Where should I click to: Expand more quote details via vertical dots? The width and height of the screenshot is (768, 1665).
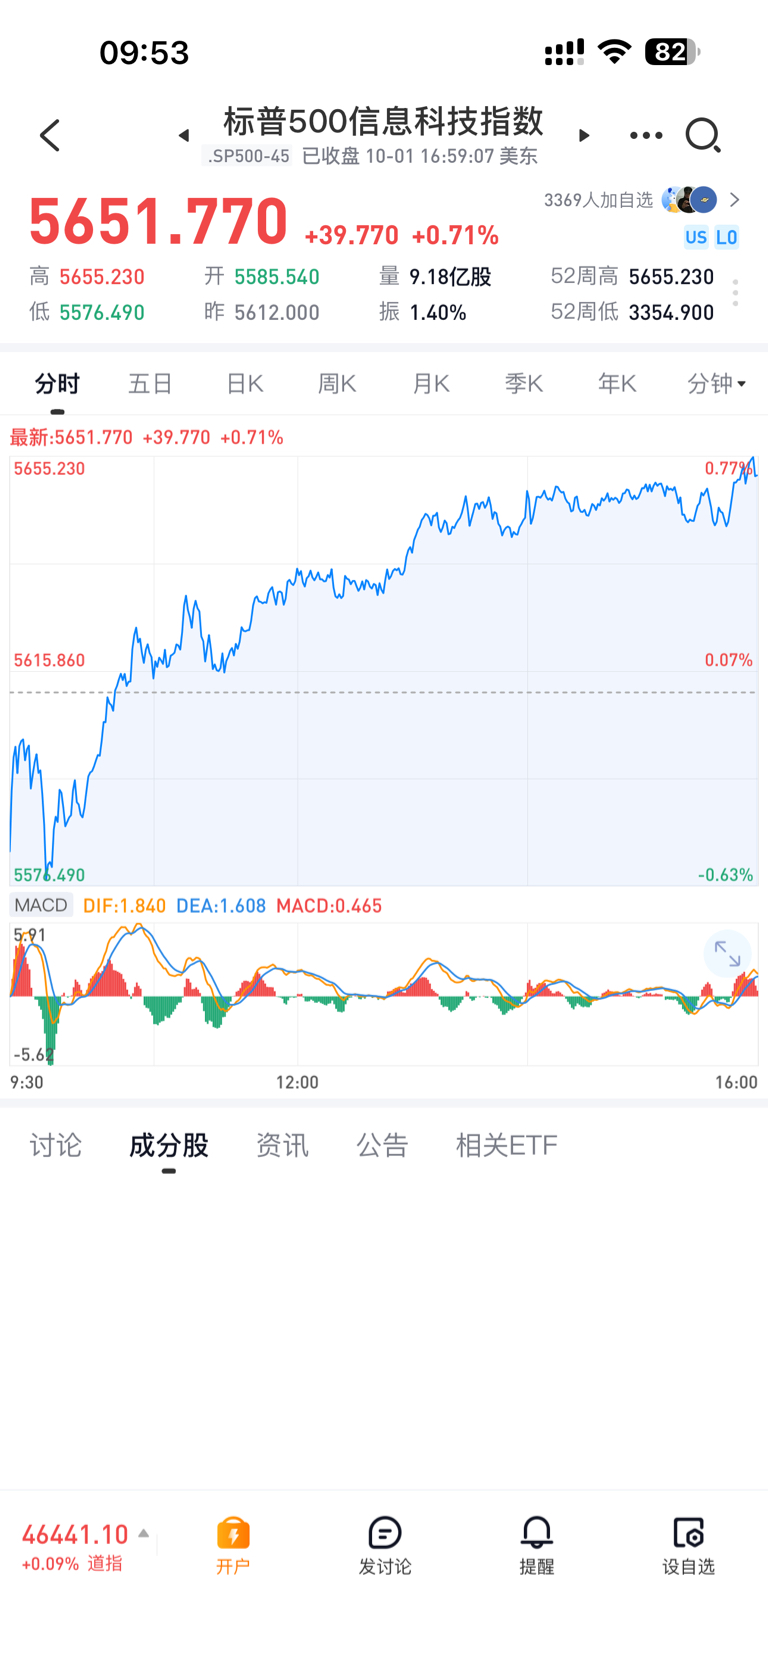pos(735,293)
